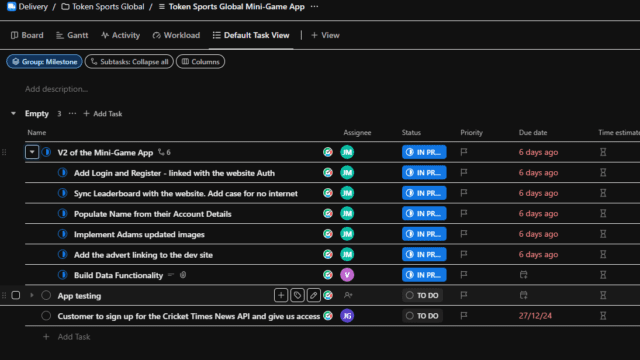Screen dimensions: 640x360
Task: Click subtask count icon beside V2 of the Mini-Game App
Action: click(x=164, y=152)
